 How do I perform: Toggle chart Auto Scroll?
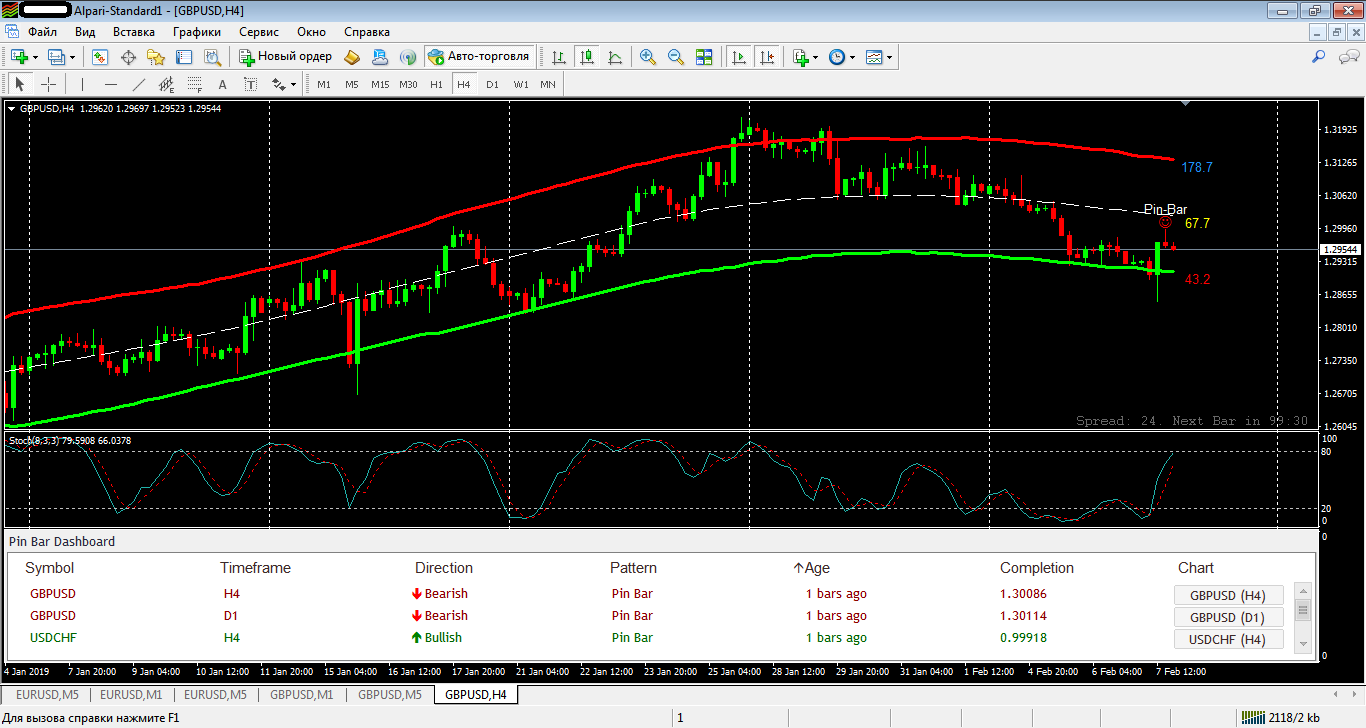point(739,57)
